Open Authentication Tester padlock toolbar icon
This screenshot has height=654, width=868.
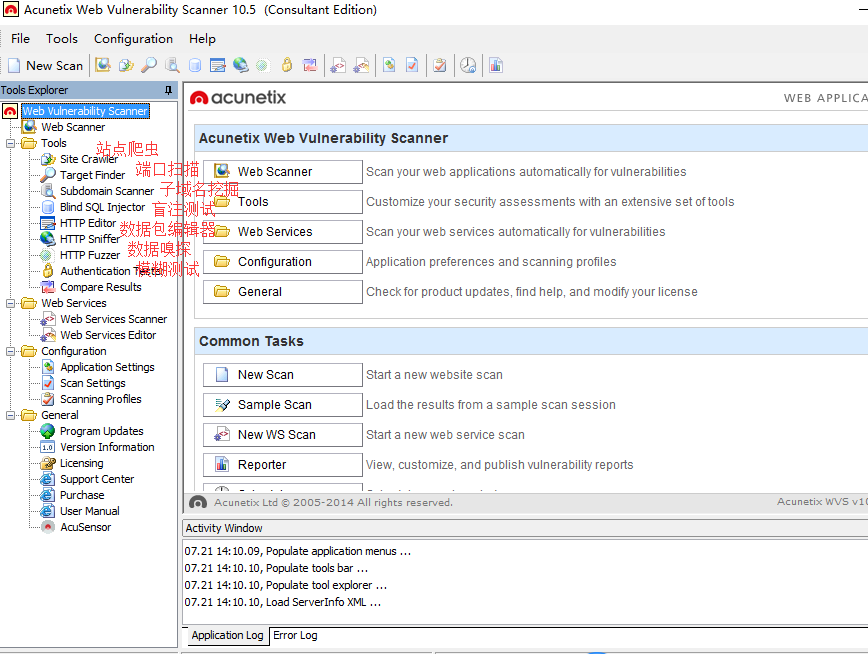287,65
